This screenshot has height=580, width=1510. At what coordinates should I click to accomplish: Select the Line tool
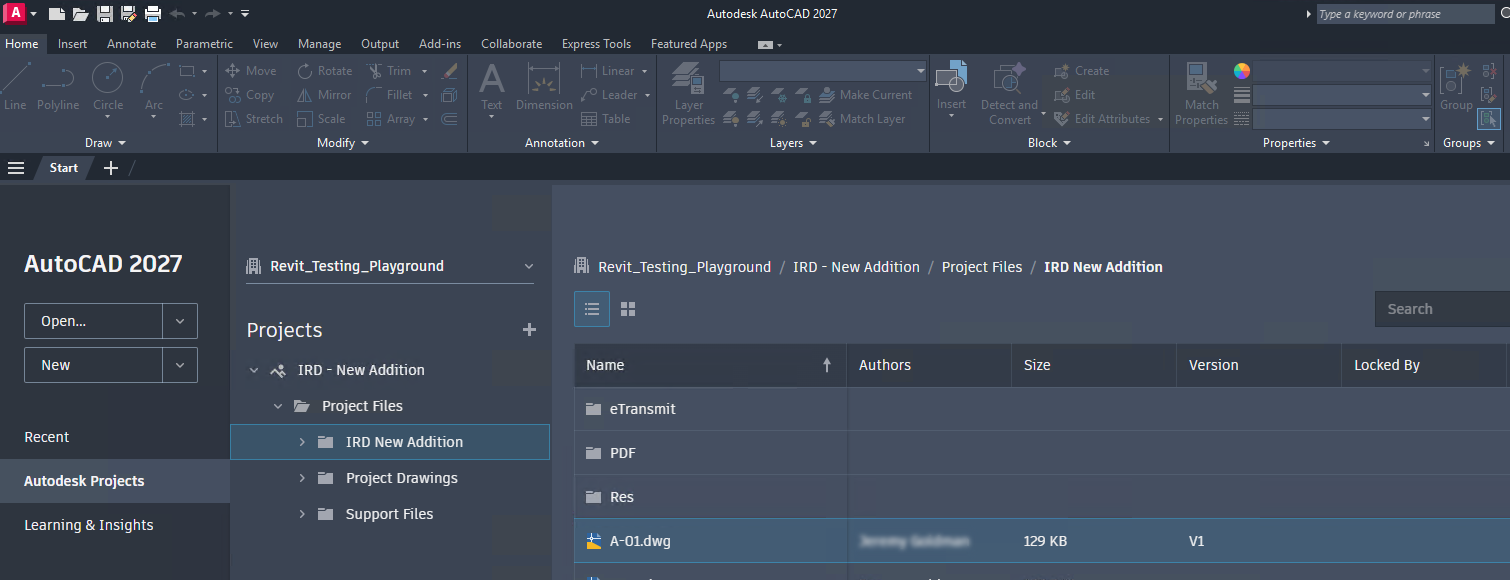(x=15, y=86)
